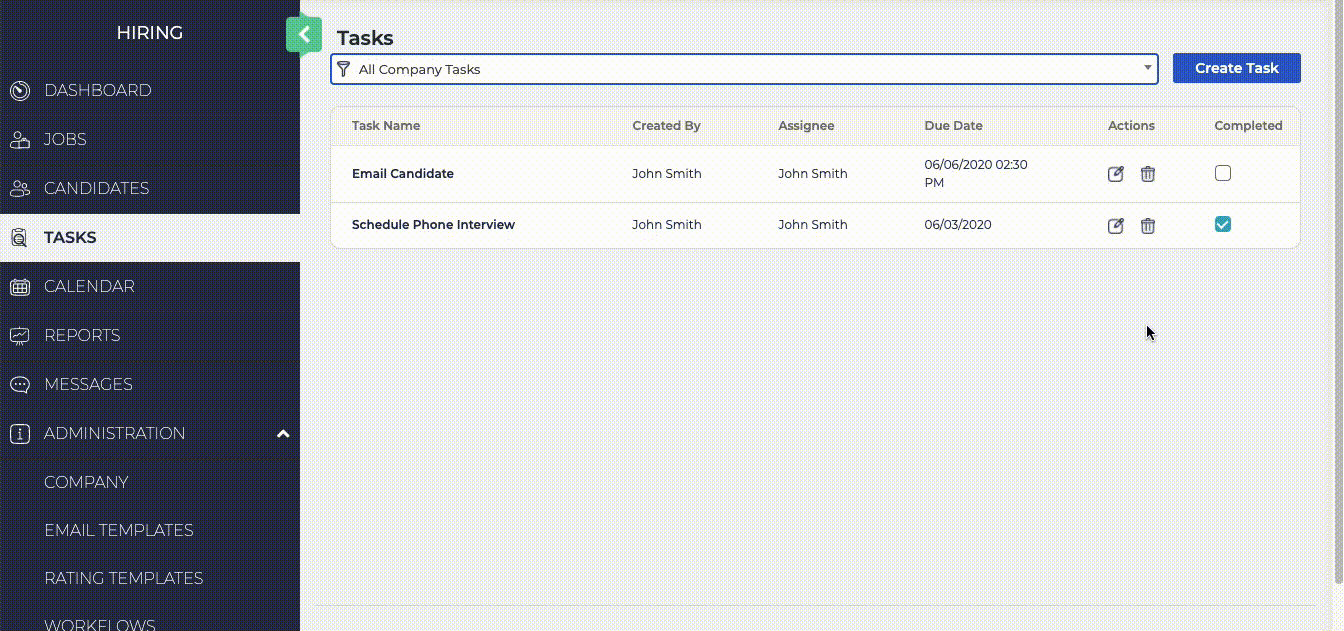
Task: Edit the Email Candidate task
Action: [1115, 173]
